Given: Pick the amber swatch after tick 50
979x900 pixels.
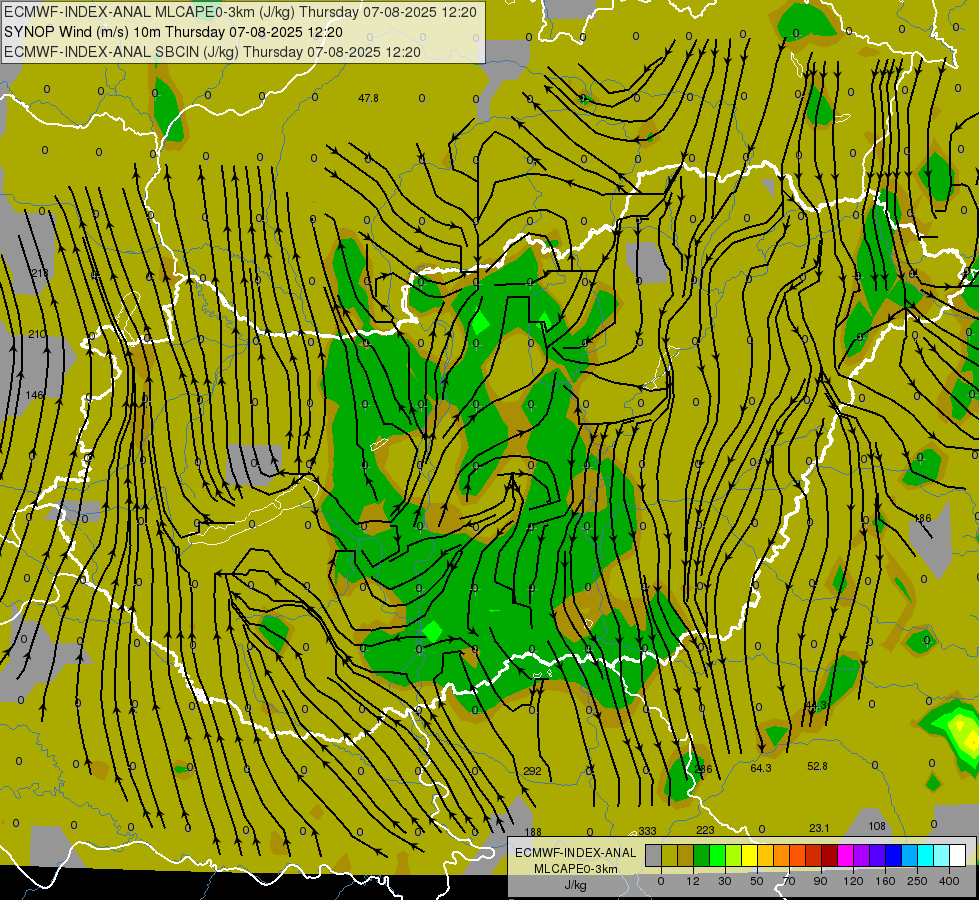Looking at the screenshot, I should click(765, 856).
